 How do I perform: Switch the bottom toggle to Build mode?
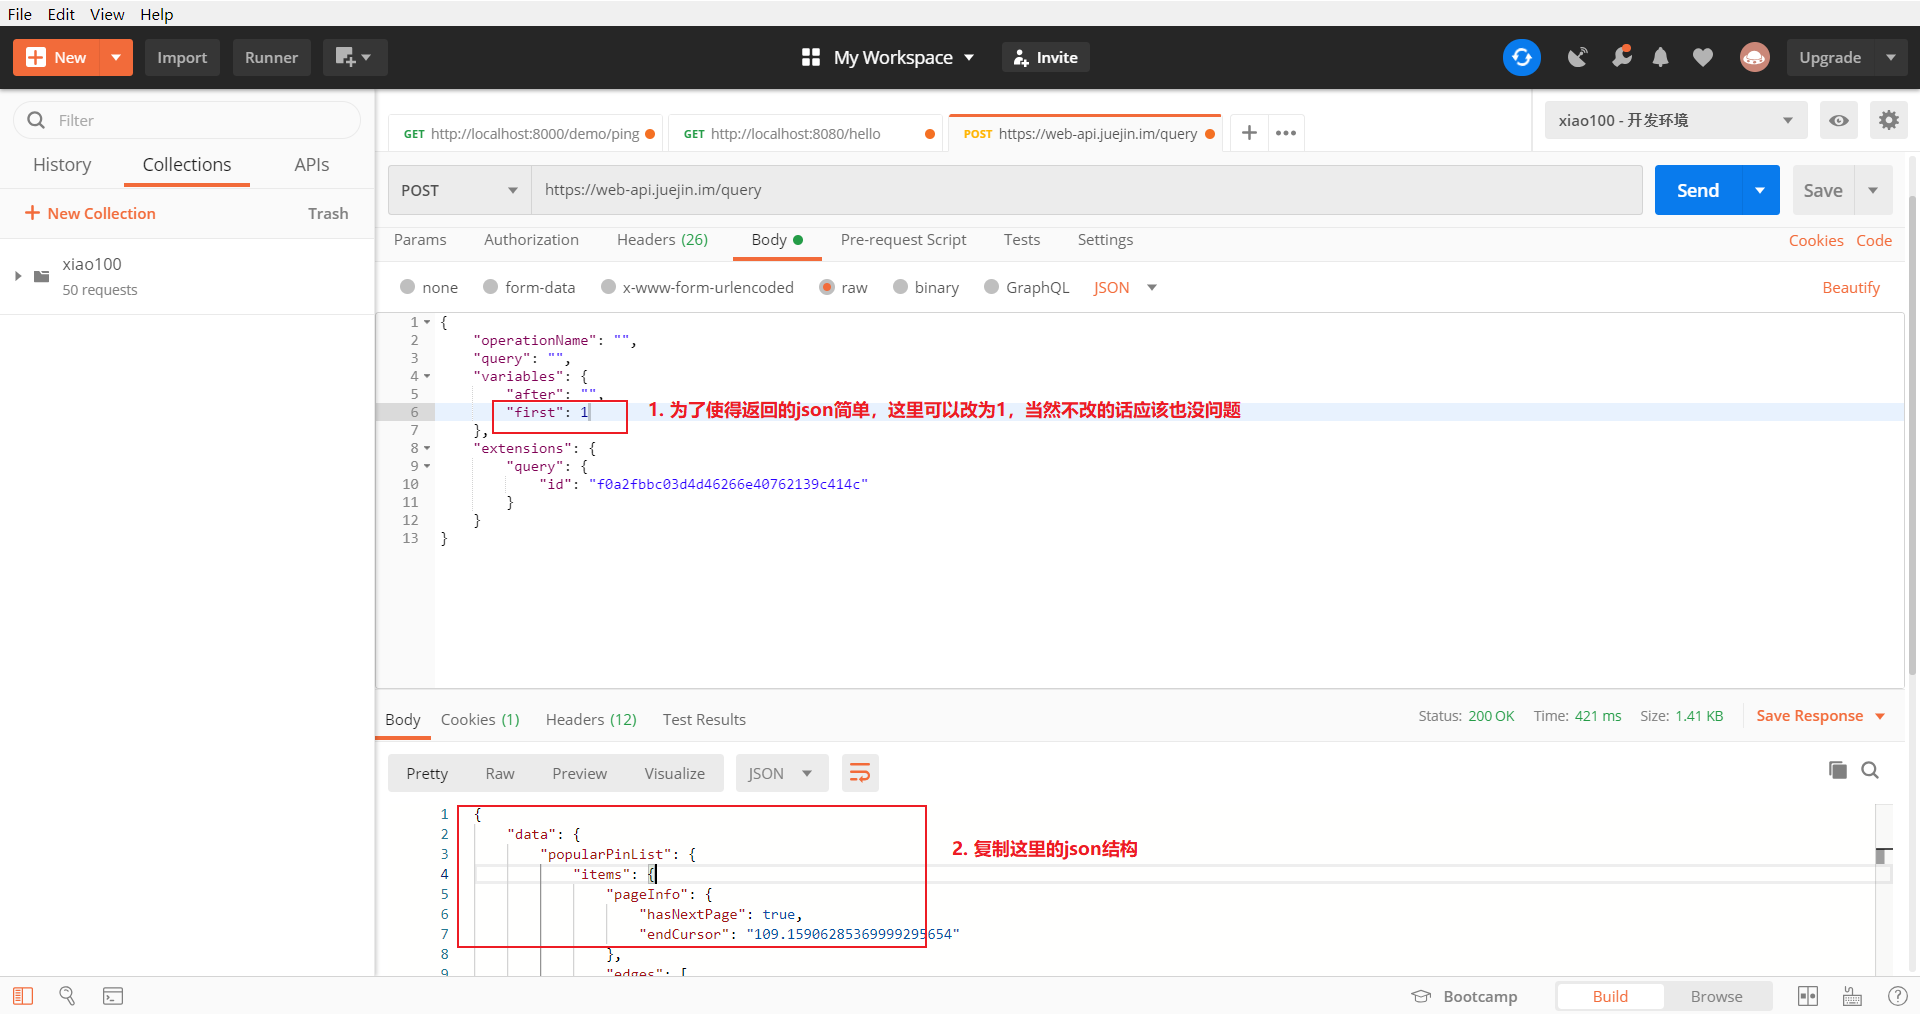pos(1610,996)
